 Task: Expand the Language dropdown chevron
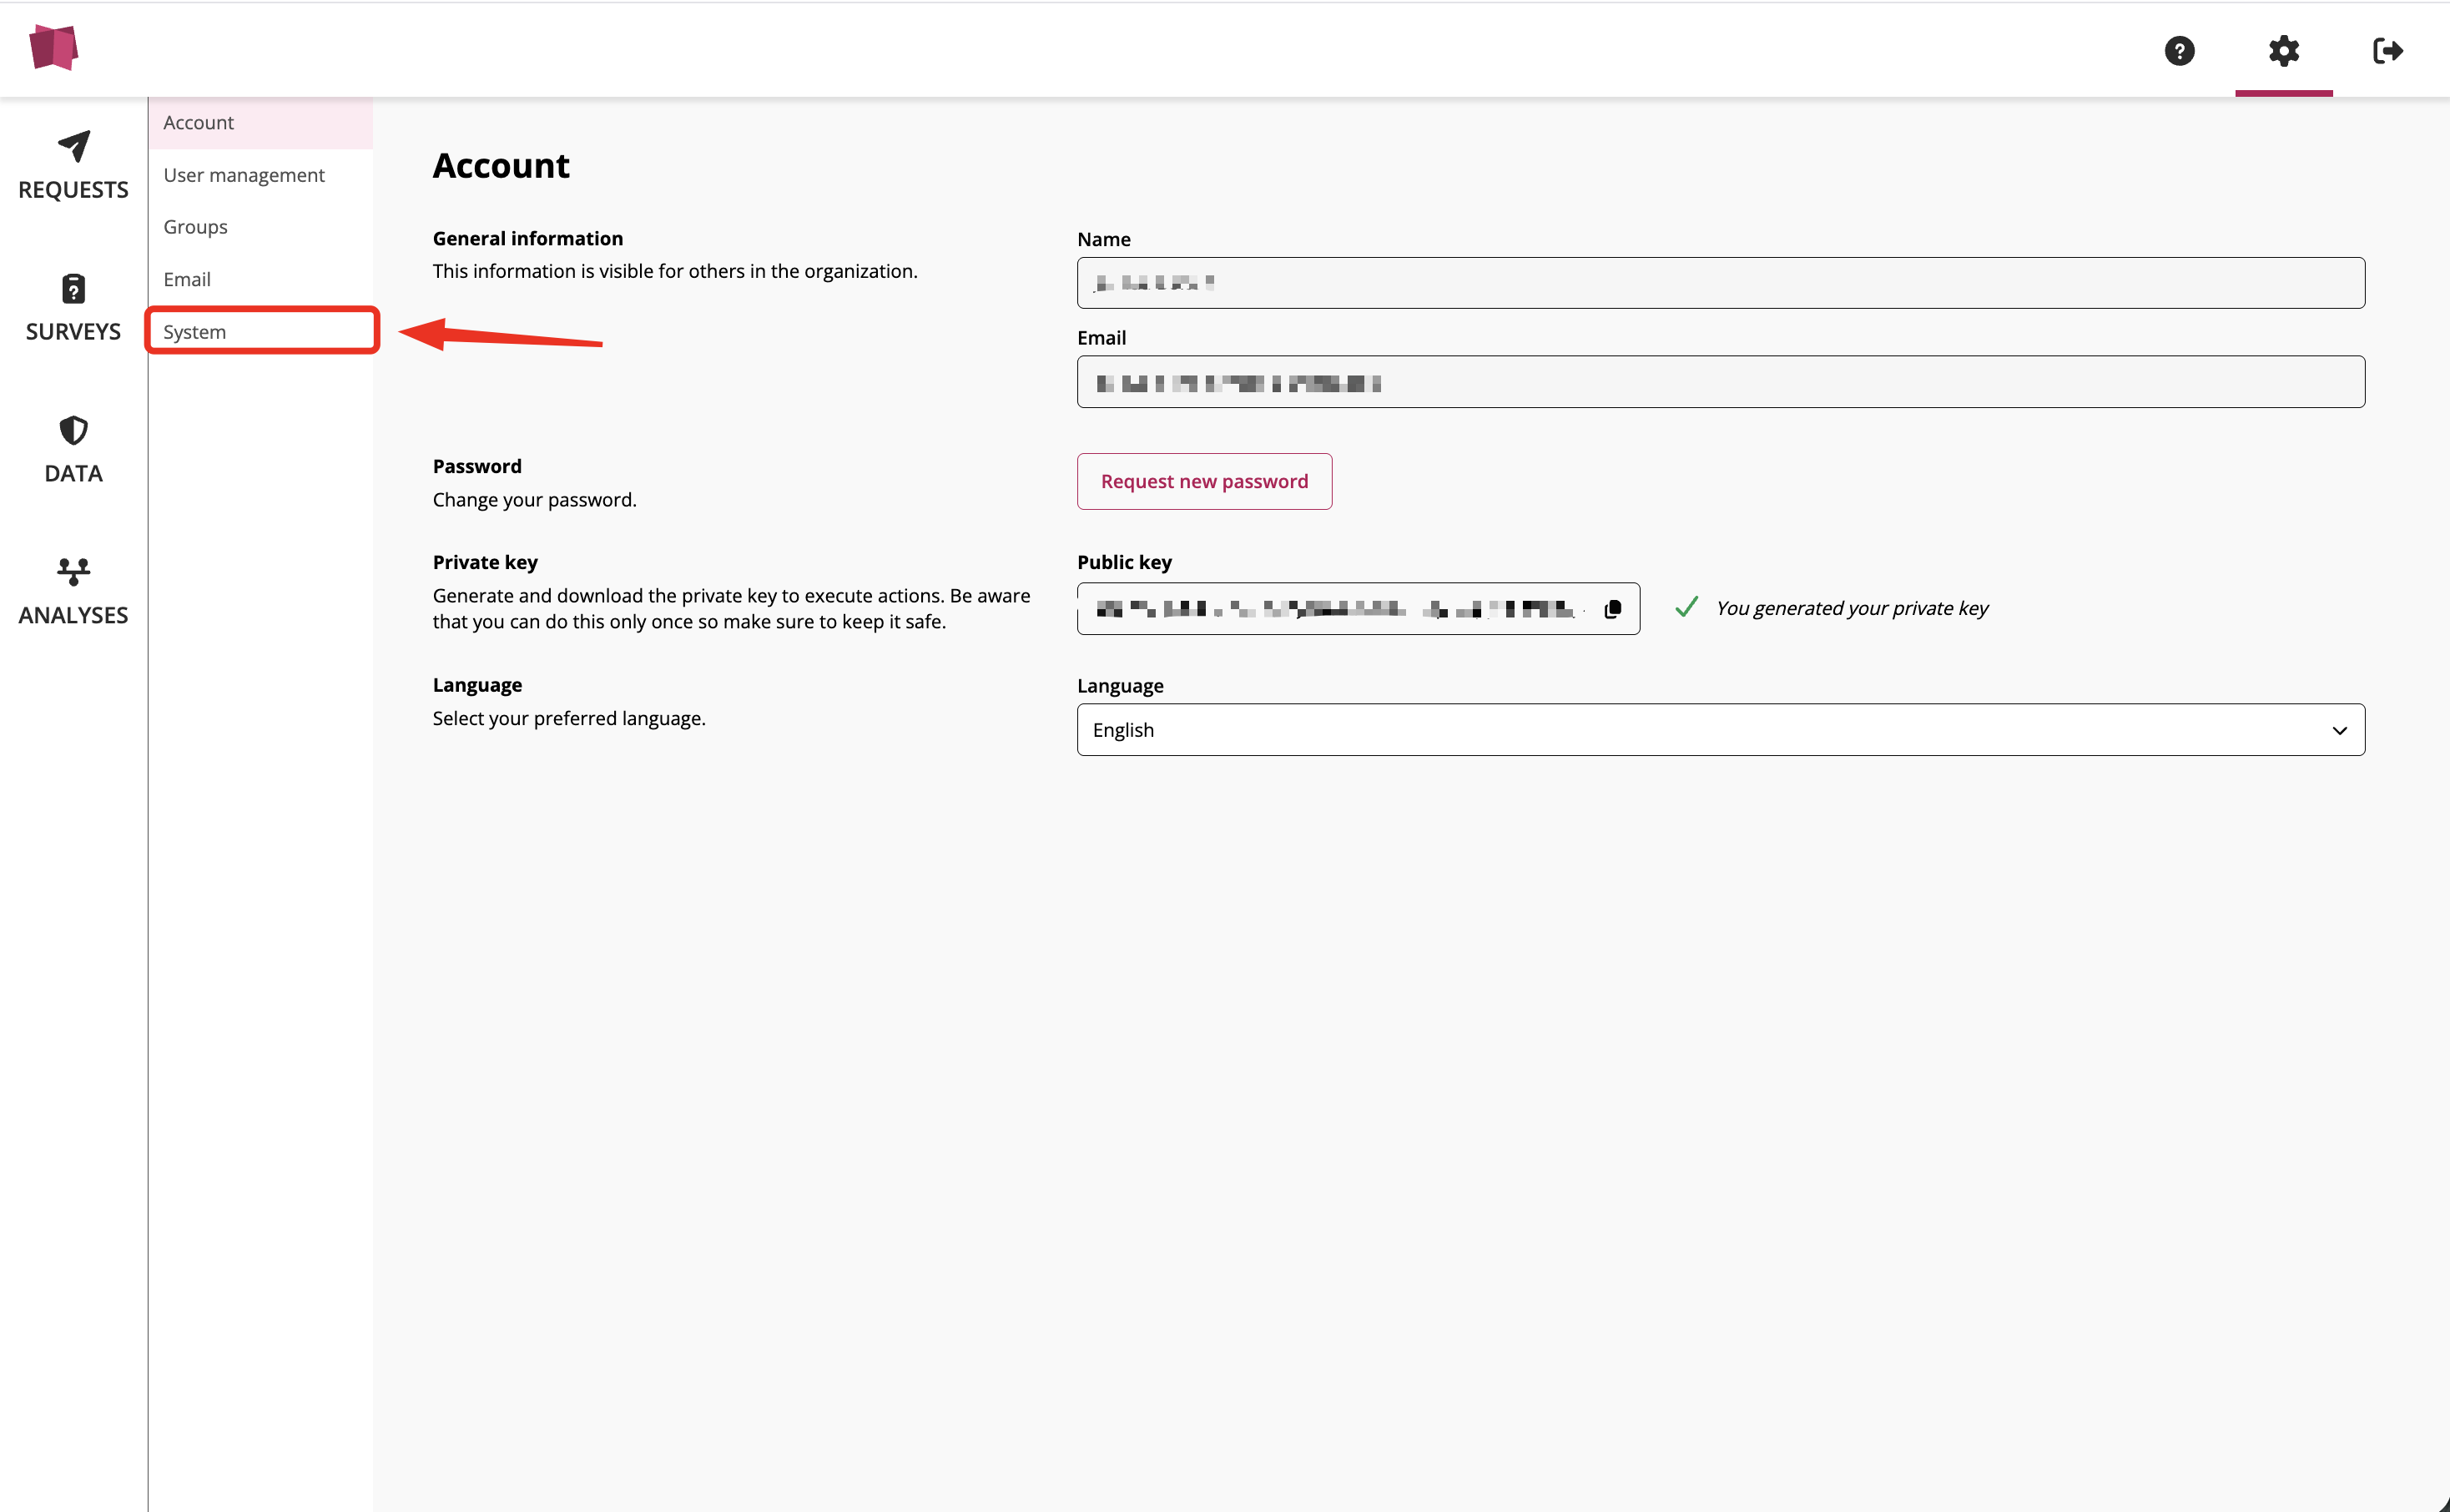point(2339,730)
